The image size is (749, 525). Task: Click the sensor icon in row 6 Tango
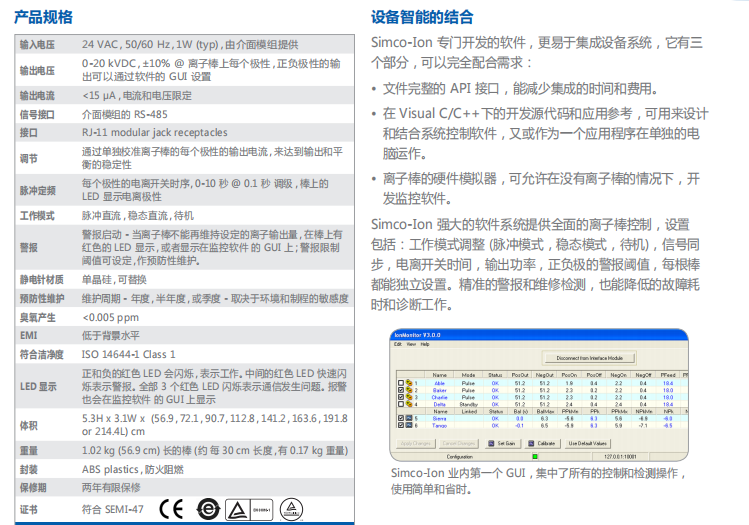(x=409, y=425)
